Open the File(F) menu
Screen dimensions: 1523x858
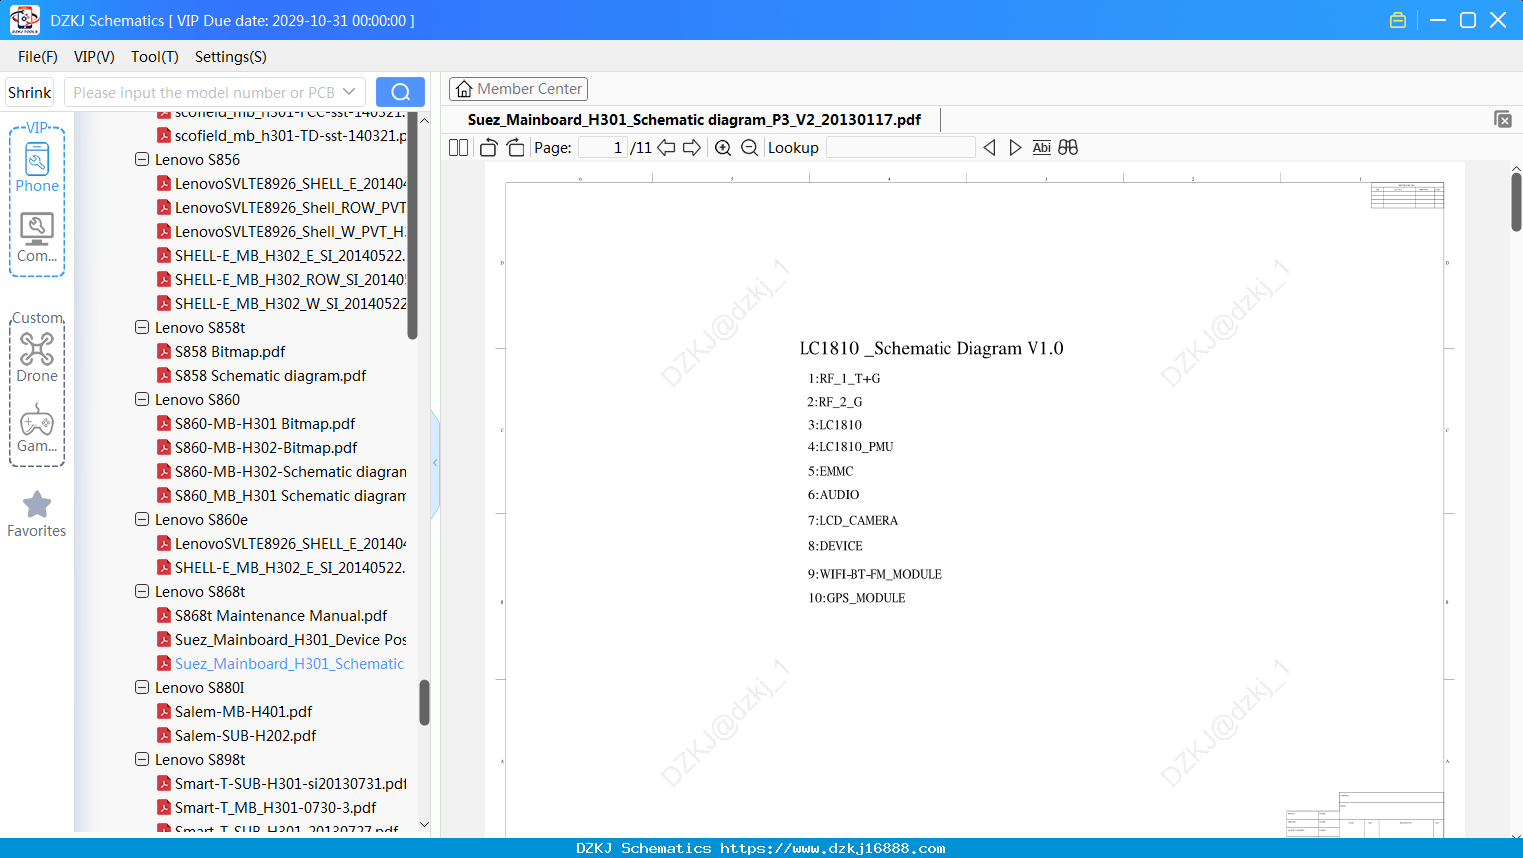[38, 57]
